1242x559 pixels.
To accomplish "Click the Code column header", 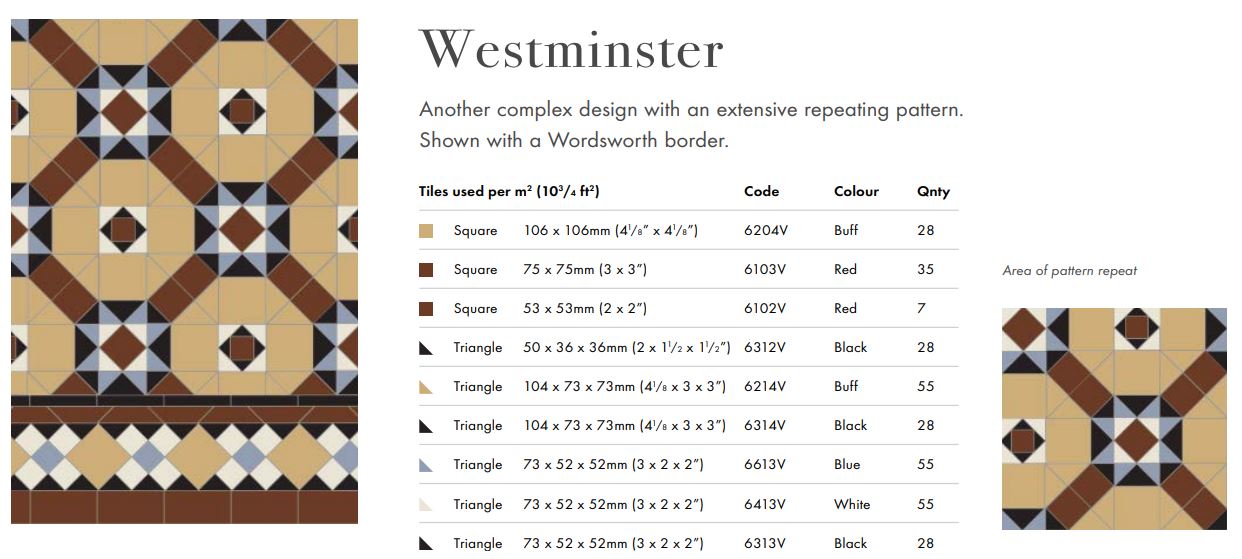I will coord(761,191).
